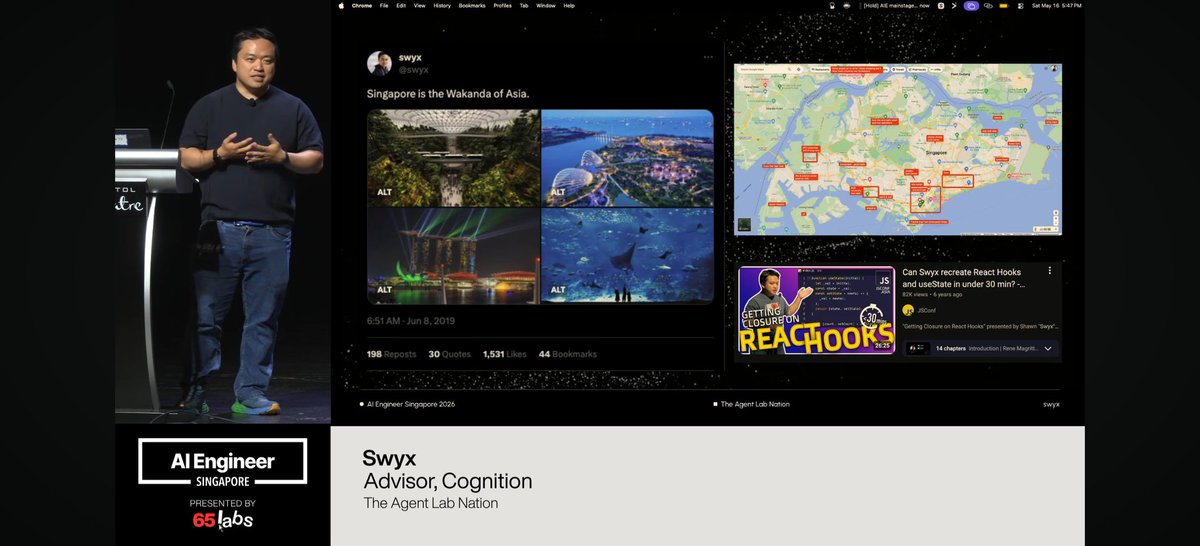Click the purple highlighted menu bar icon

pyautogui.click(x=972, y=5)
